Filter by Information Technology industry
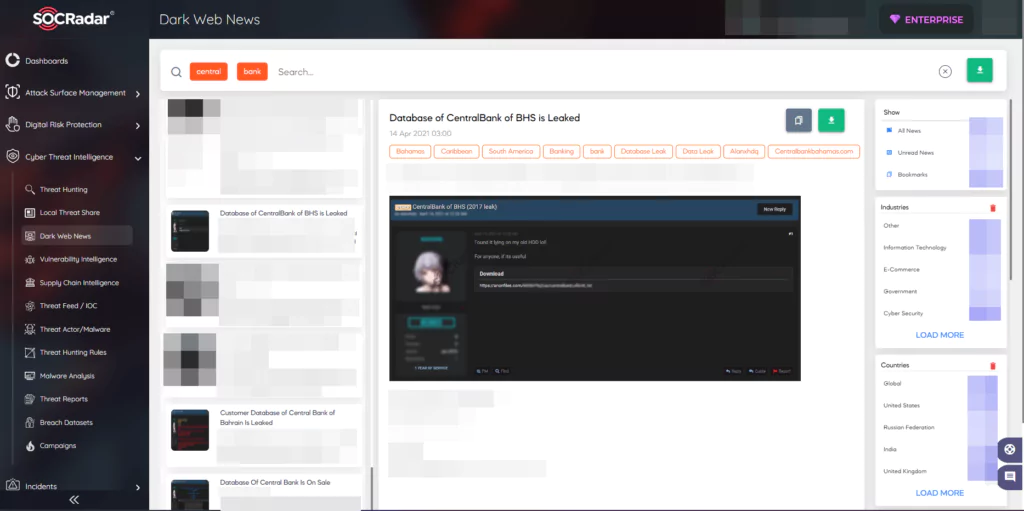The image size is (1024, 511). click(x=914, y=248)
